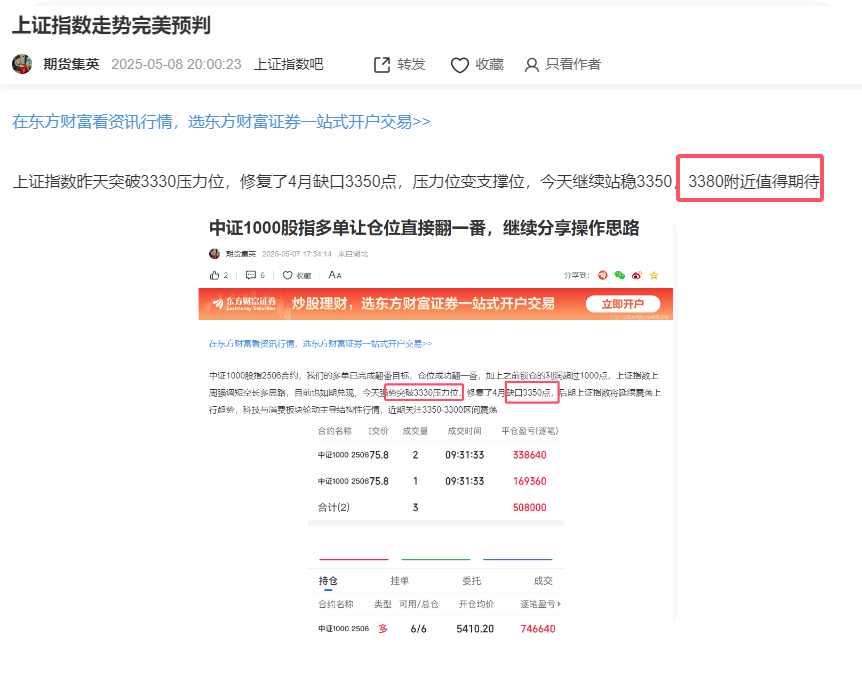Click the 成交量 column header
Viewport: 862px width, 687px height.
415,431
